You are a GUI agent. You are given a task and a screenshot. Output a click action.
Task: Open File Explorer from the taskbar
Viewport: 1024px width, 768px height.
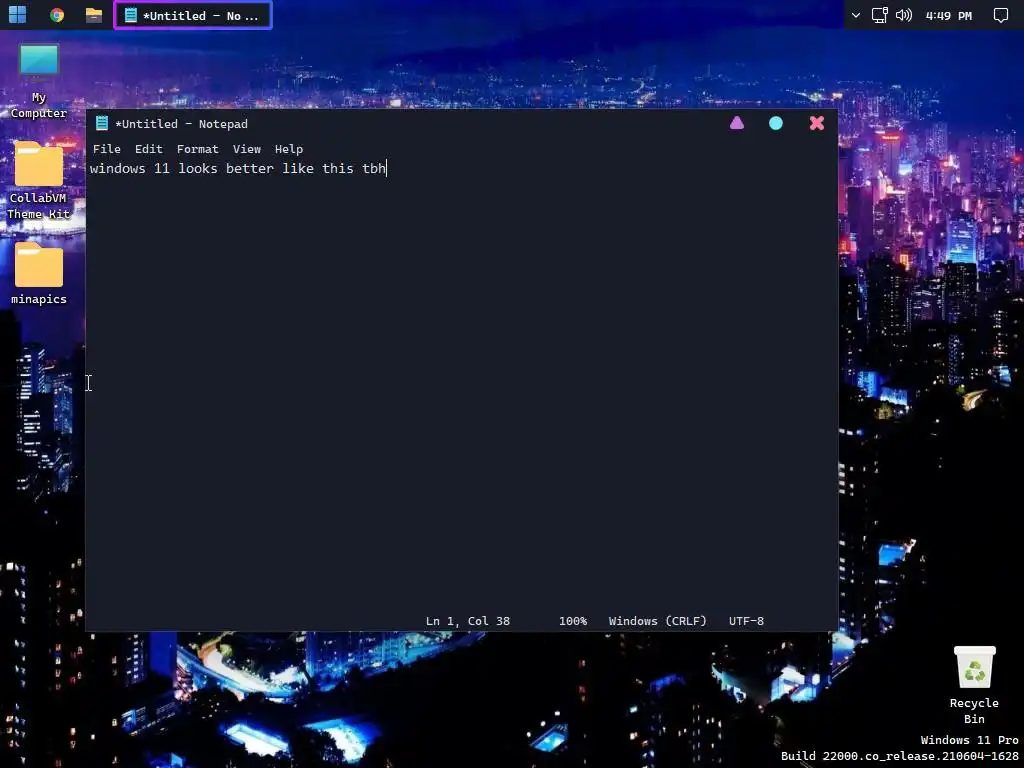[94, 15]
